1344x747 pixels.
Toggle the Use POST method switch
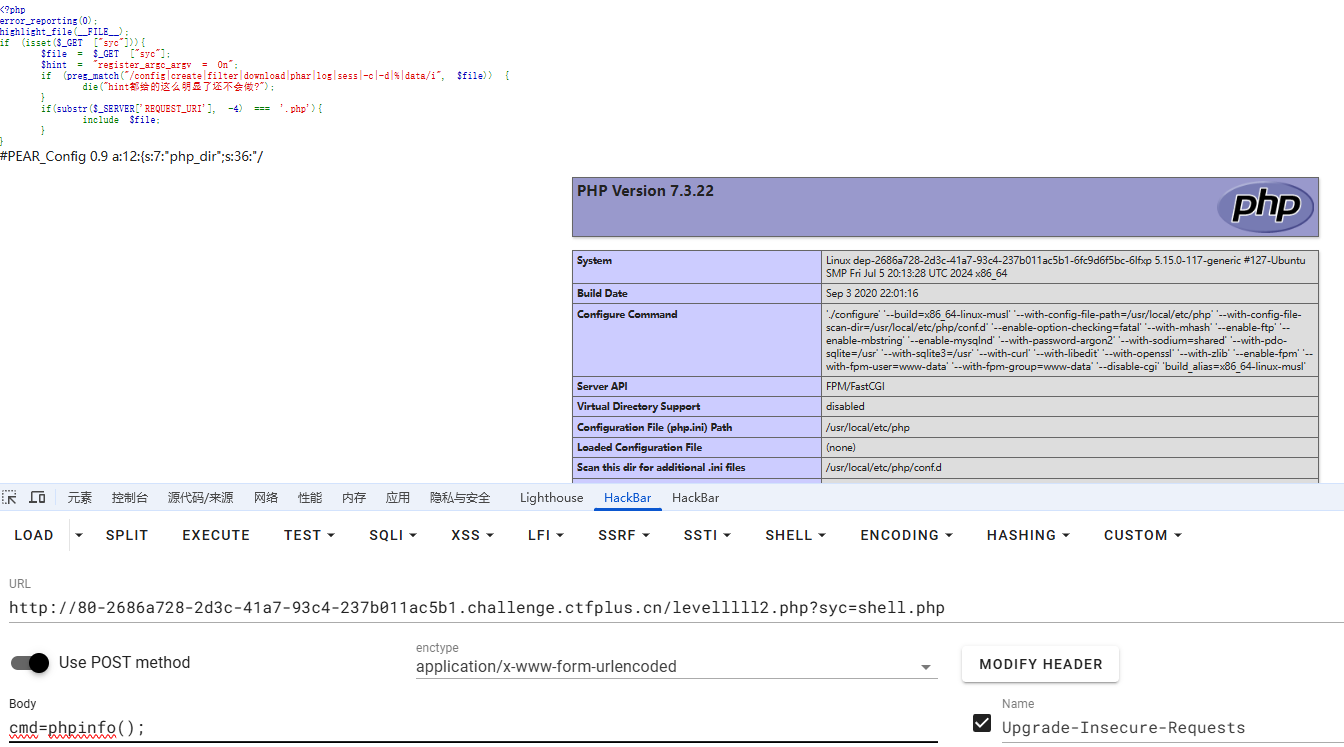click(31, 663)
